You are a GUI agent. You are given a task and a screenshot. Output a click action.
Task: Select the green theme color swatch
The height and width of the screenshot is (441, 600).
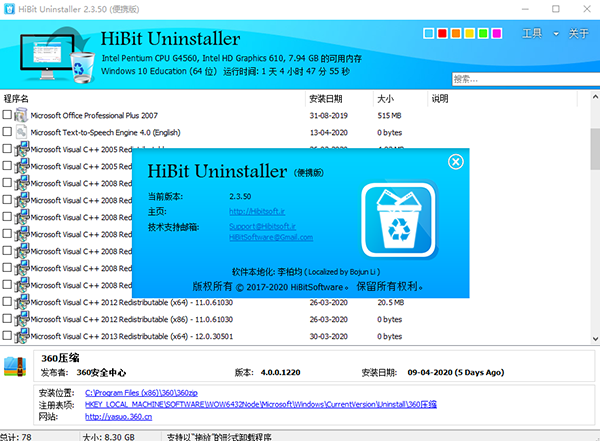483,33
